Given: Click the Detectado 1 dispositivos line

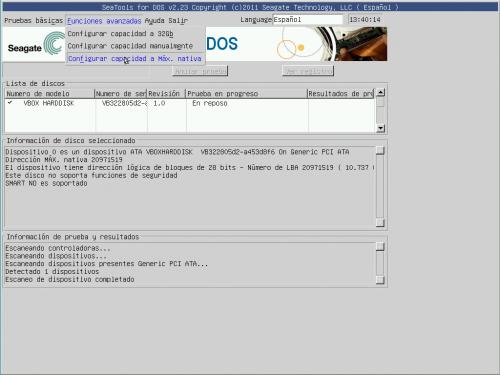Looking at the screenshot, I should coord(52,272).
